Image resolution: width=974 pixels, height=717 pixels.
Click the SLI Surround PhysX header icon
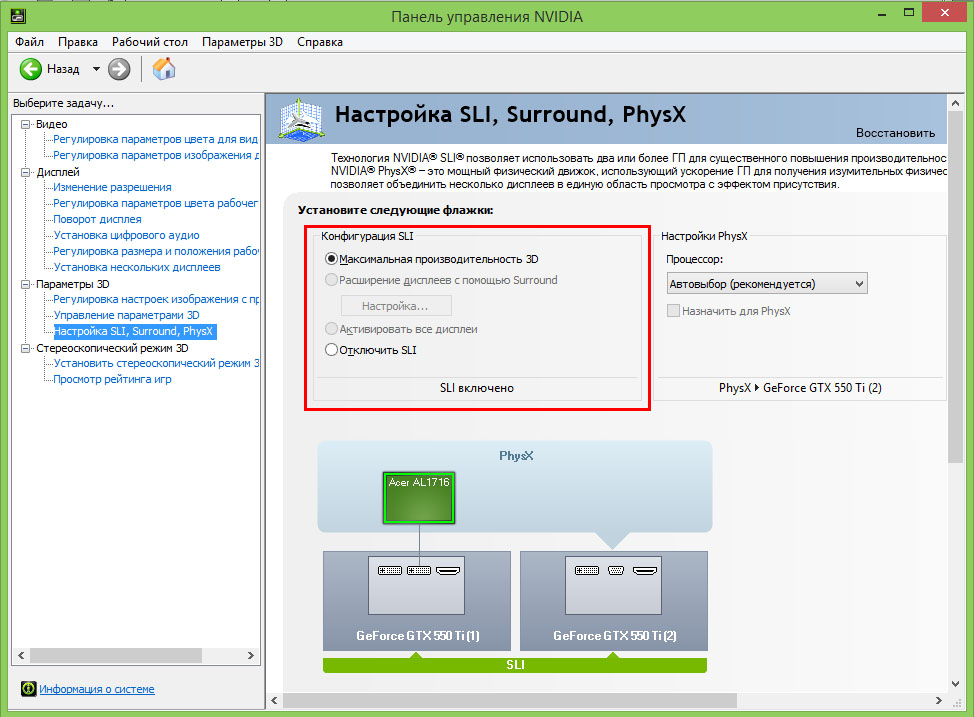tap(301, 117)
